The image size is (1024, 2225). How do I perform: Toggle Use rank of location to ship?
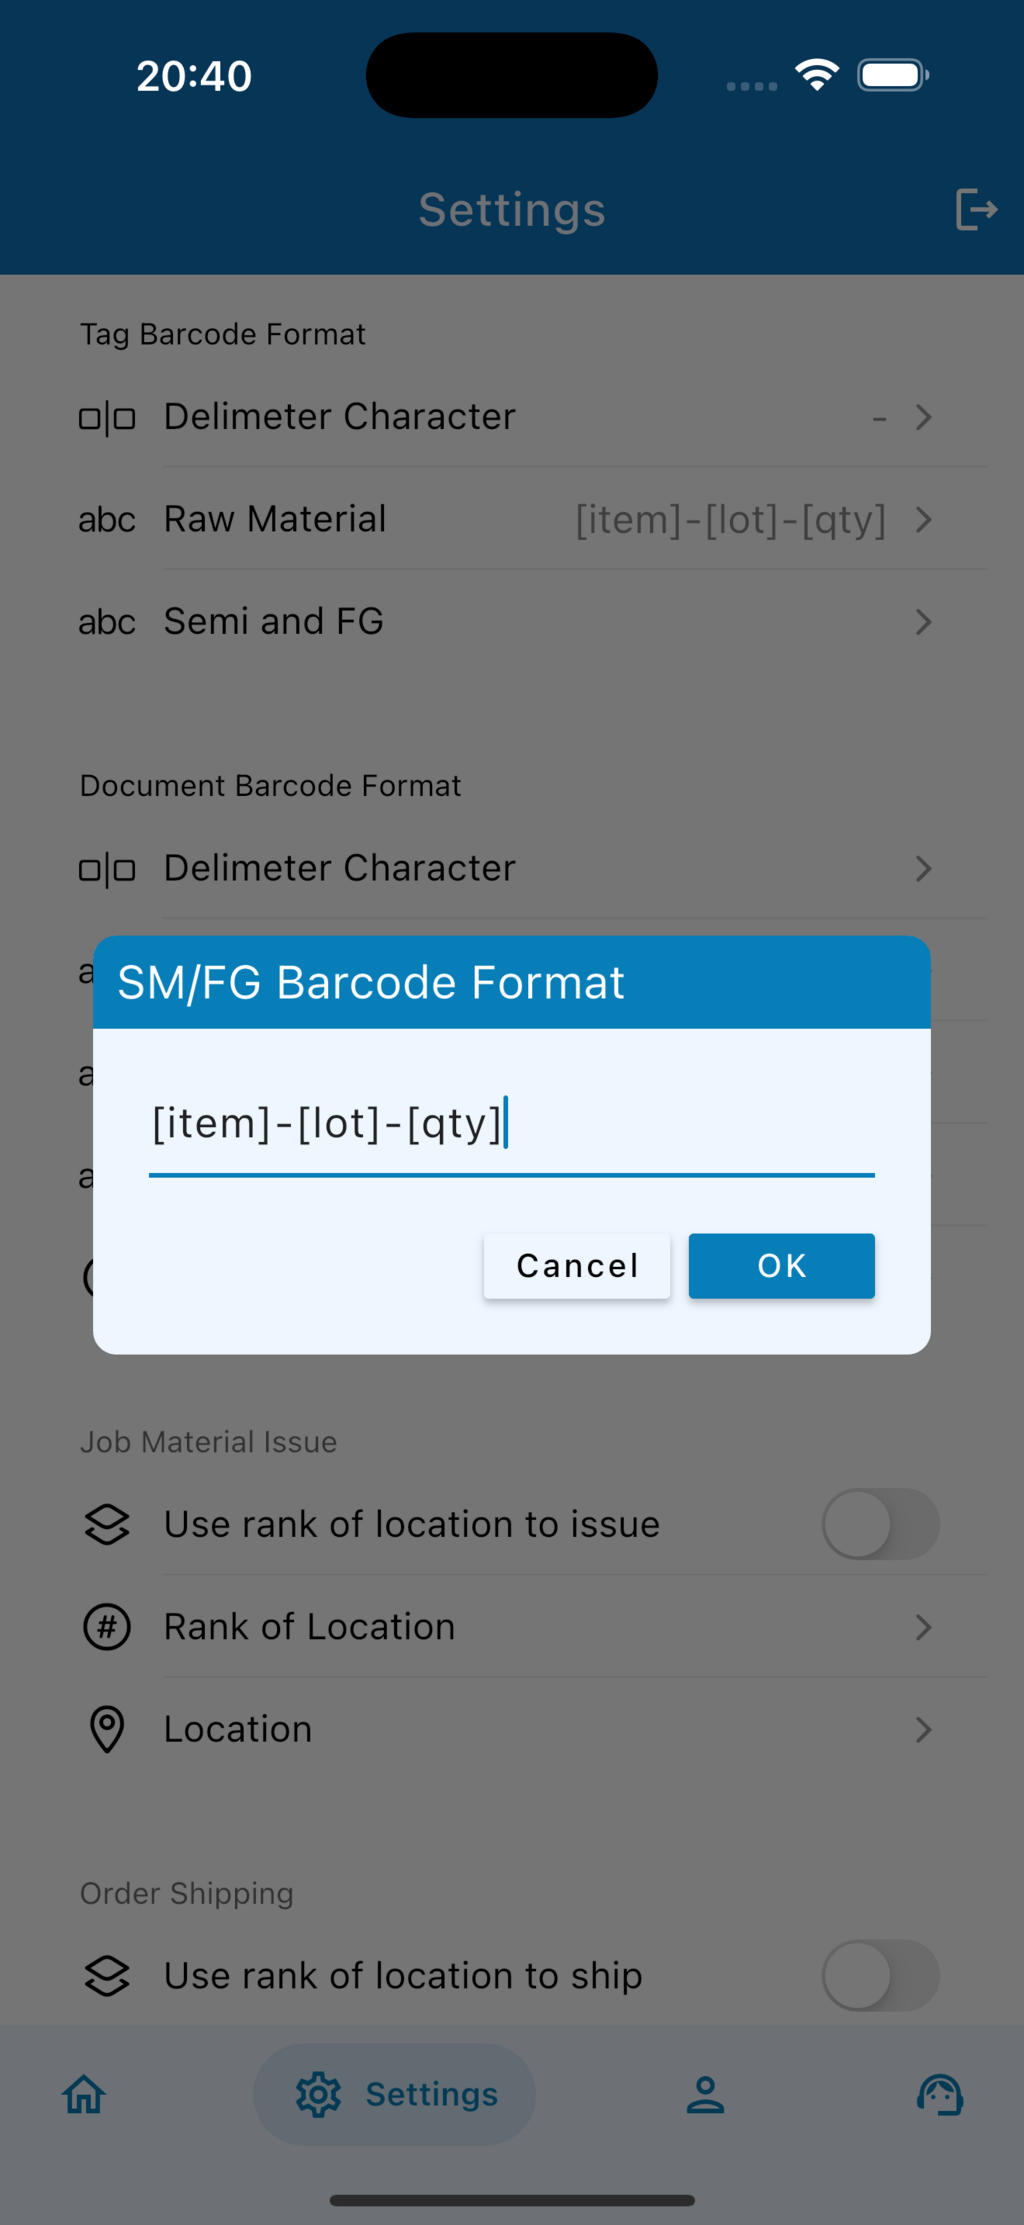pos(880,1975)
